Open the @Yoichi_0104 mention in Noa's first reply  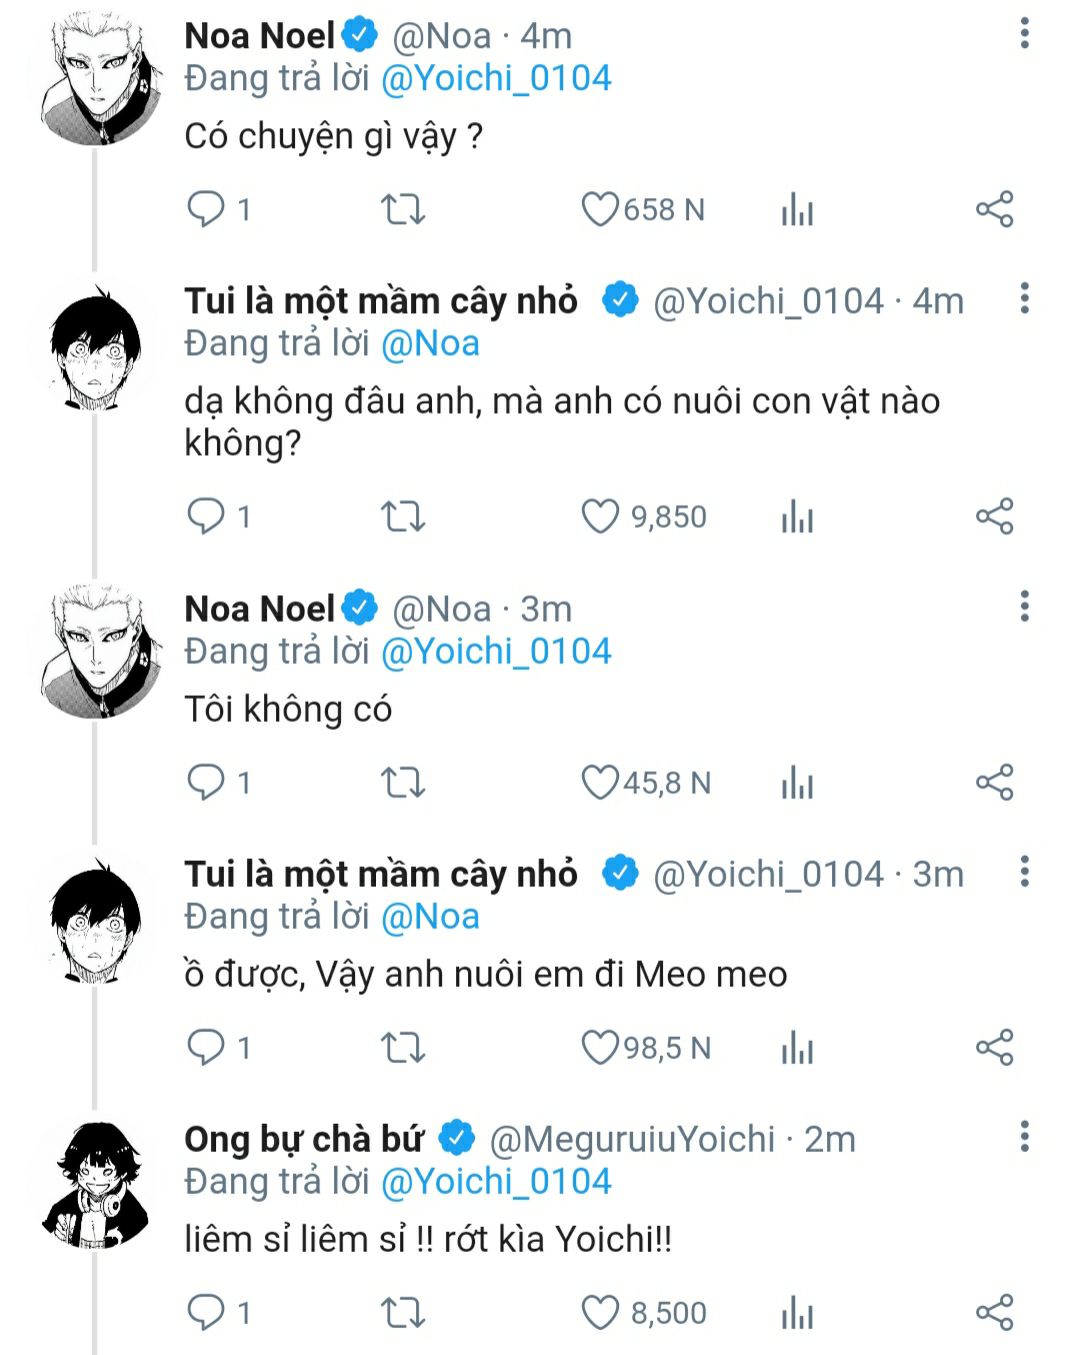coord(496,78)
